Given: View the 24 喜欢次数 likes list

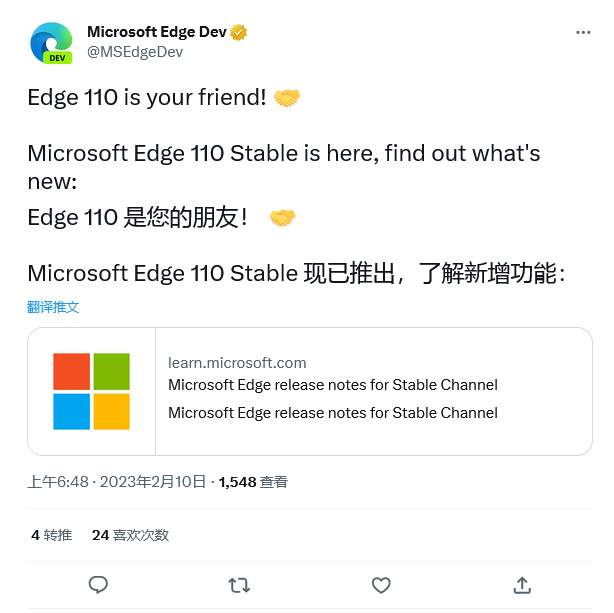Looking at the screenshot, I should coord(130,535).
